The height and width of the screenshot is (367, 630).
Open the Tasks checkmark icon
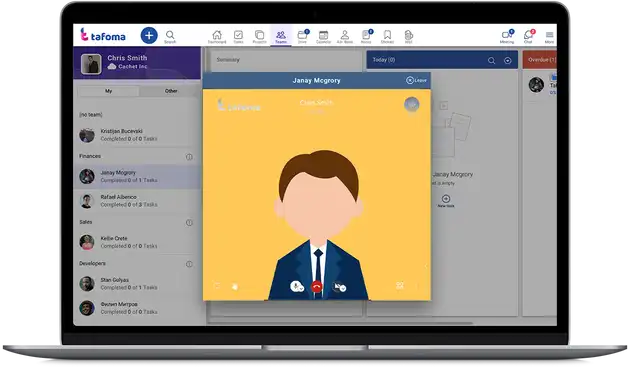238,37
